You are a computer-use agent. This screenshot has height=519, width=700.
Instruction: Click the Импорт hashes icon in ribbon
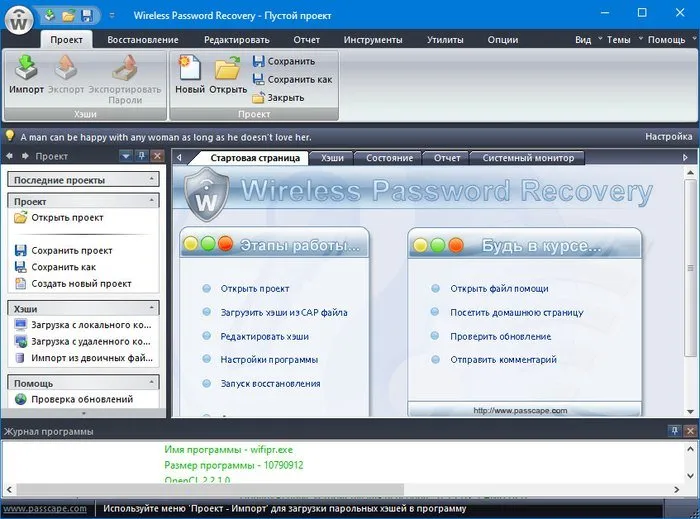(x=26, y=74)
